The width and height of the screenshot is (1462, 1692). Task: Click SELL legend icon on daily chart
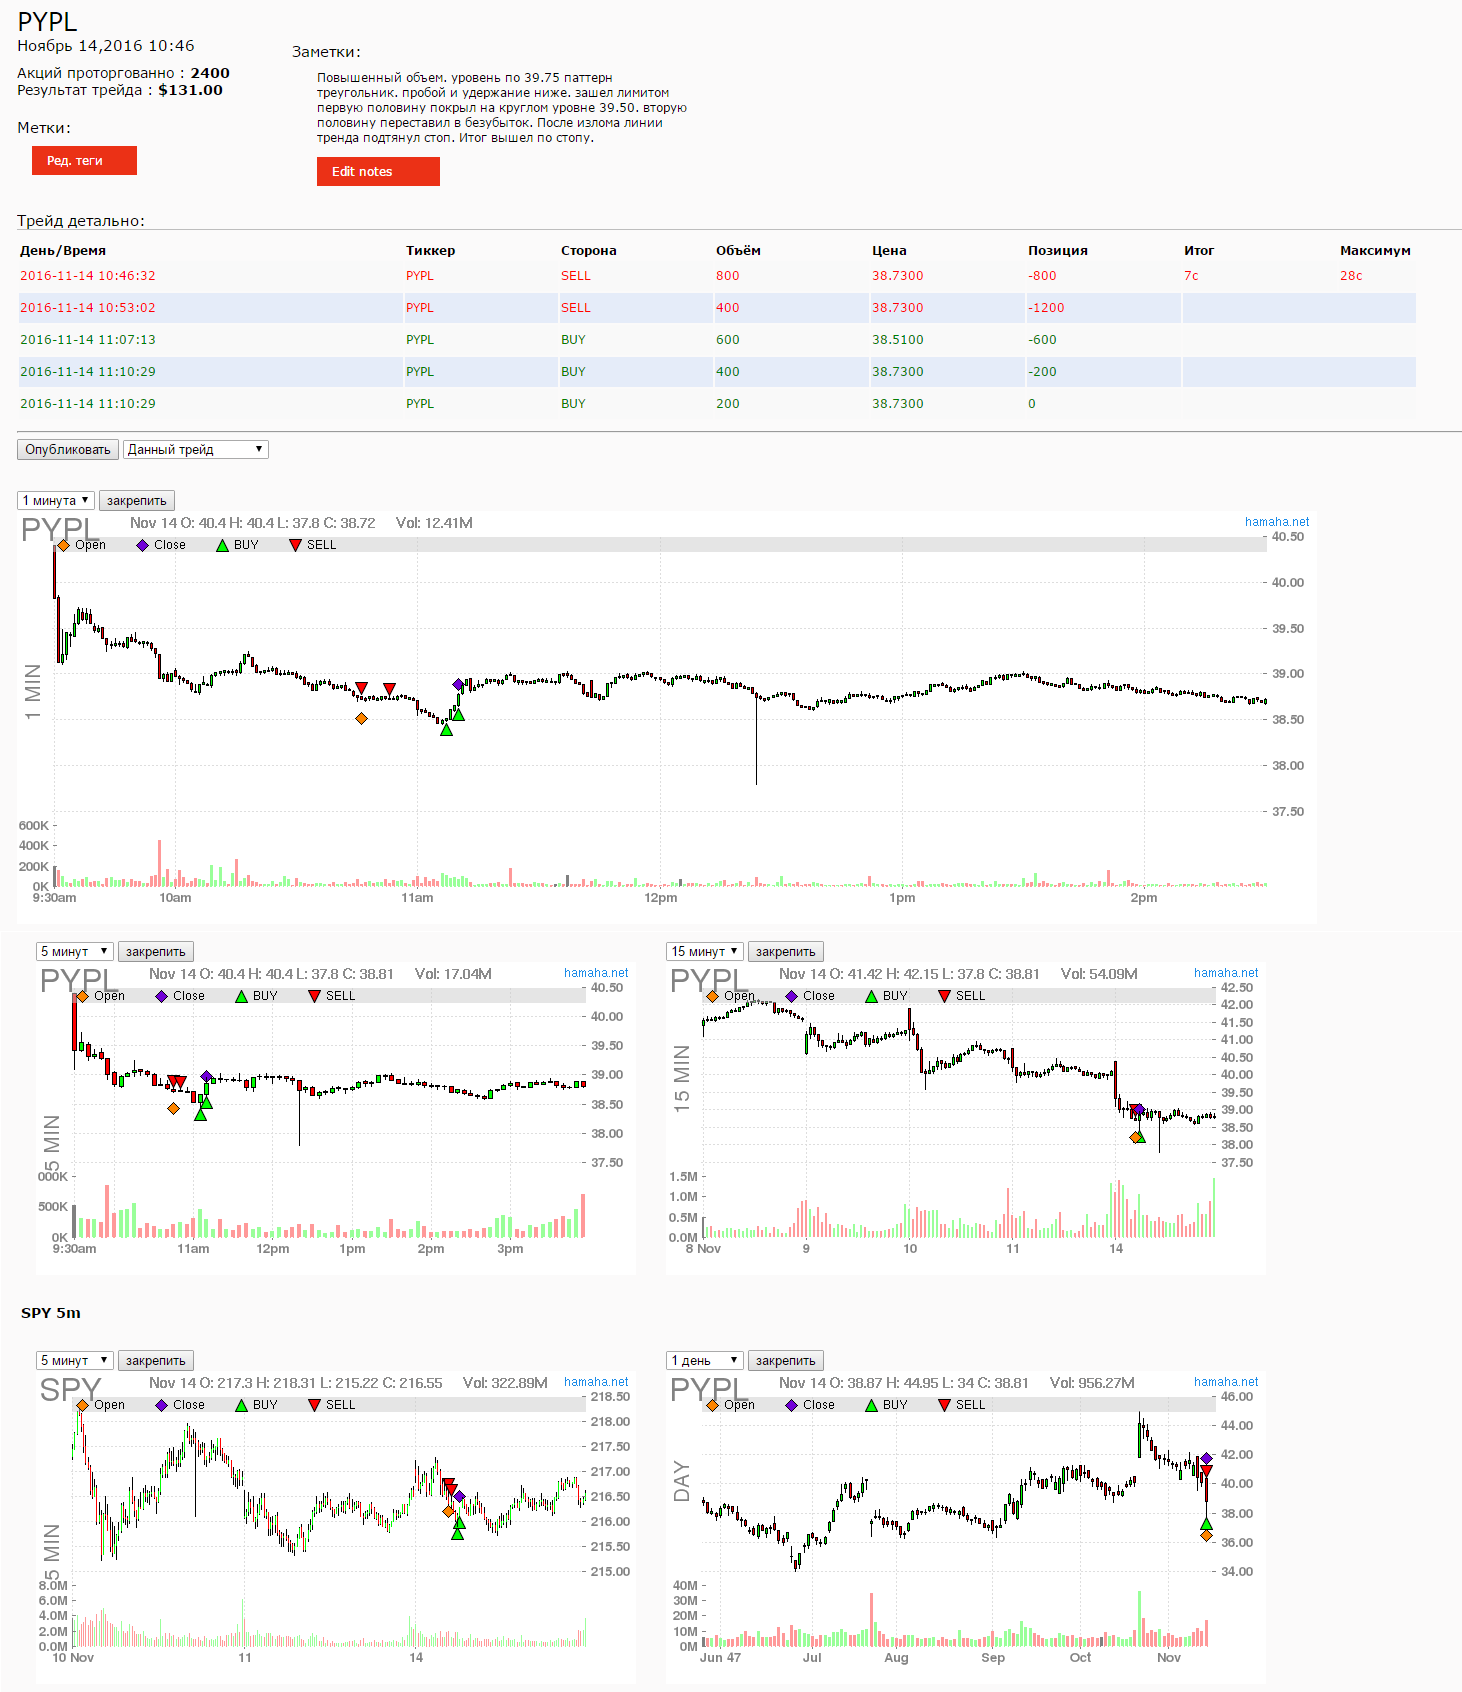point(944,1405)
